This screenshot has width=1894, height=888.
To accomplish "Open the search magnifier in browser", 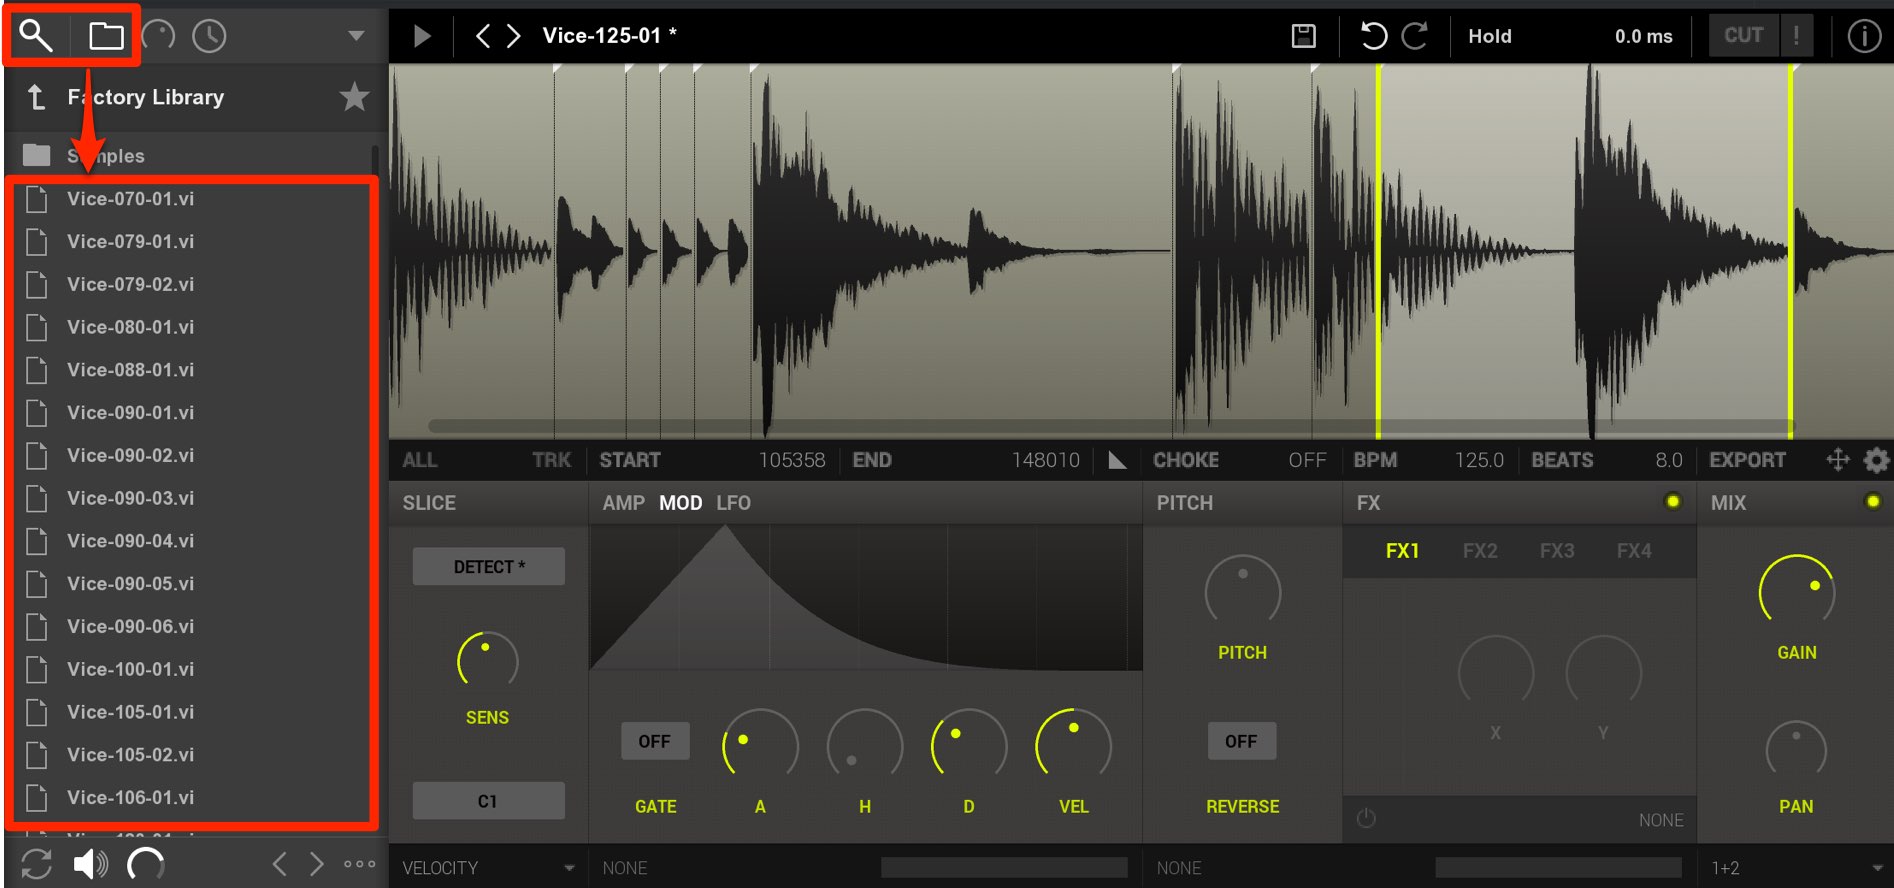I will click(x=37, y=36).
